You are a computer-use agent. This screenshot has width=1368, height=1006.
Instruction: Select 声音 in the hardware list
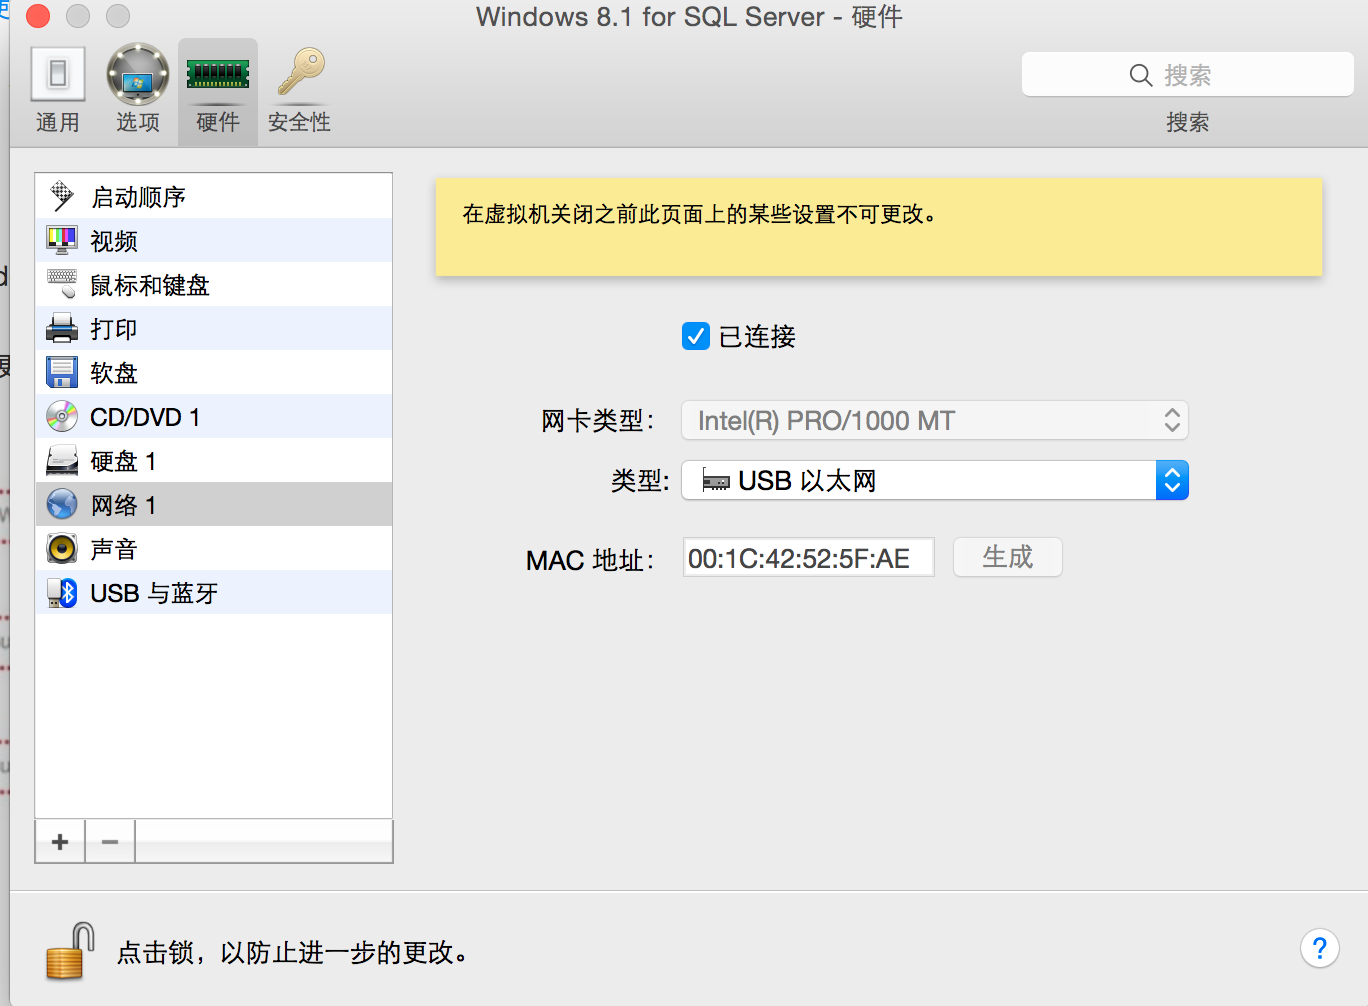214,548
